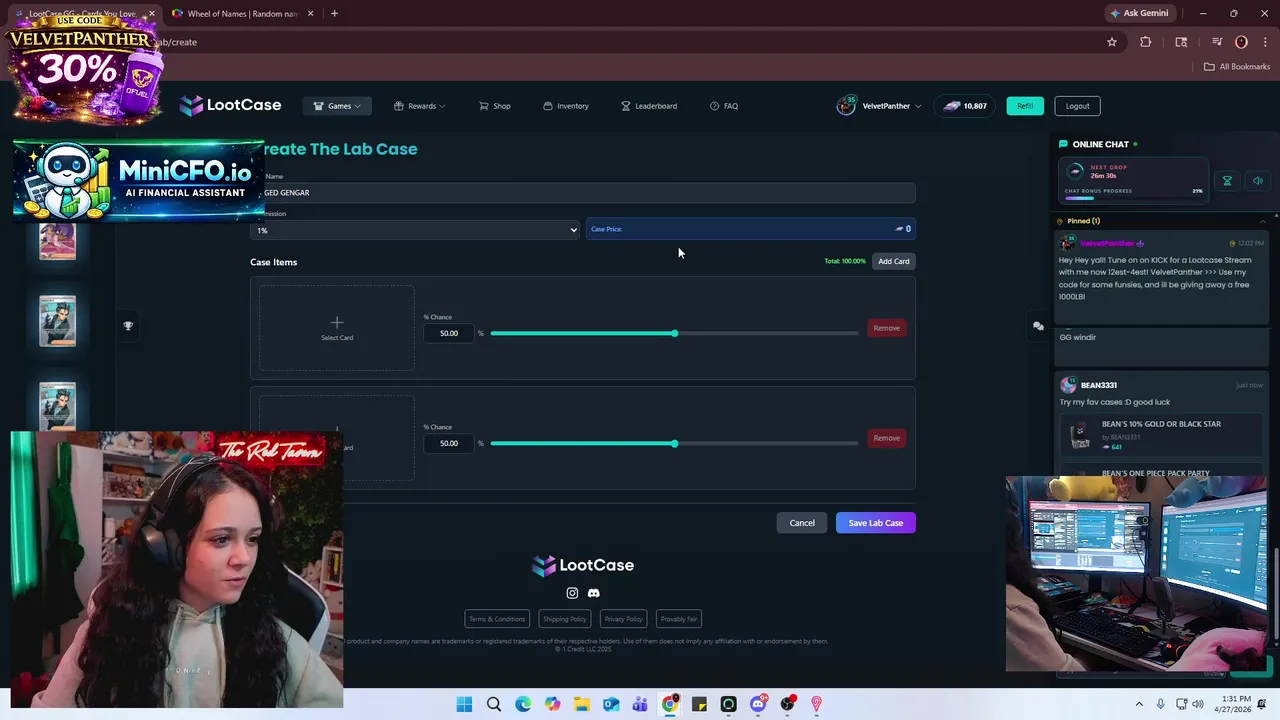Open Microsoft Edge from taskbar
Viewport: 1280px width, 720px height.
pos(523,705)
